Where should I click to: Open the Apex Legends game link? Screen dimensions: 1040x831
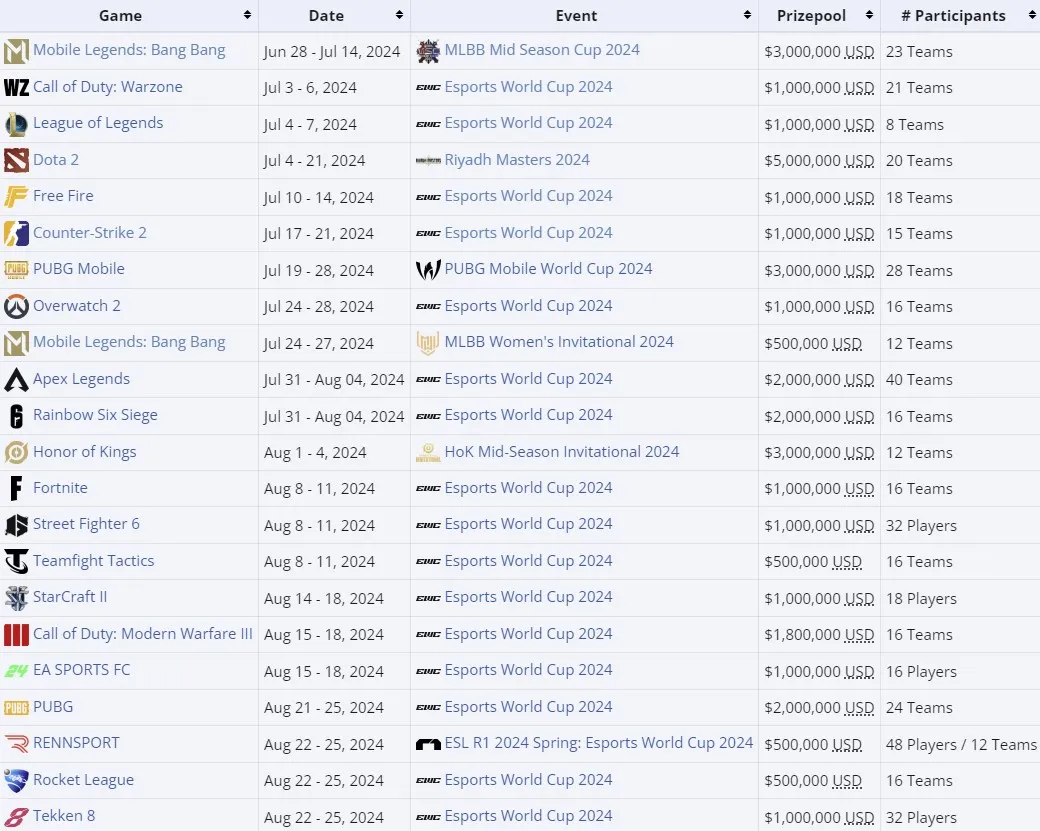(82, 379)
